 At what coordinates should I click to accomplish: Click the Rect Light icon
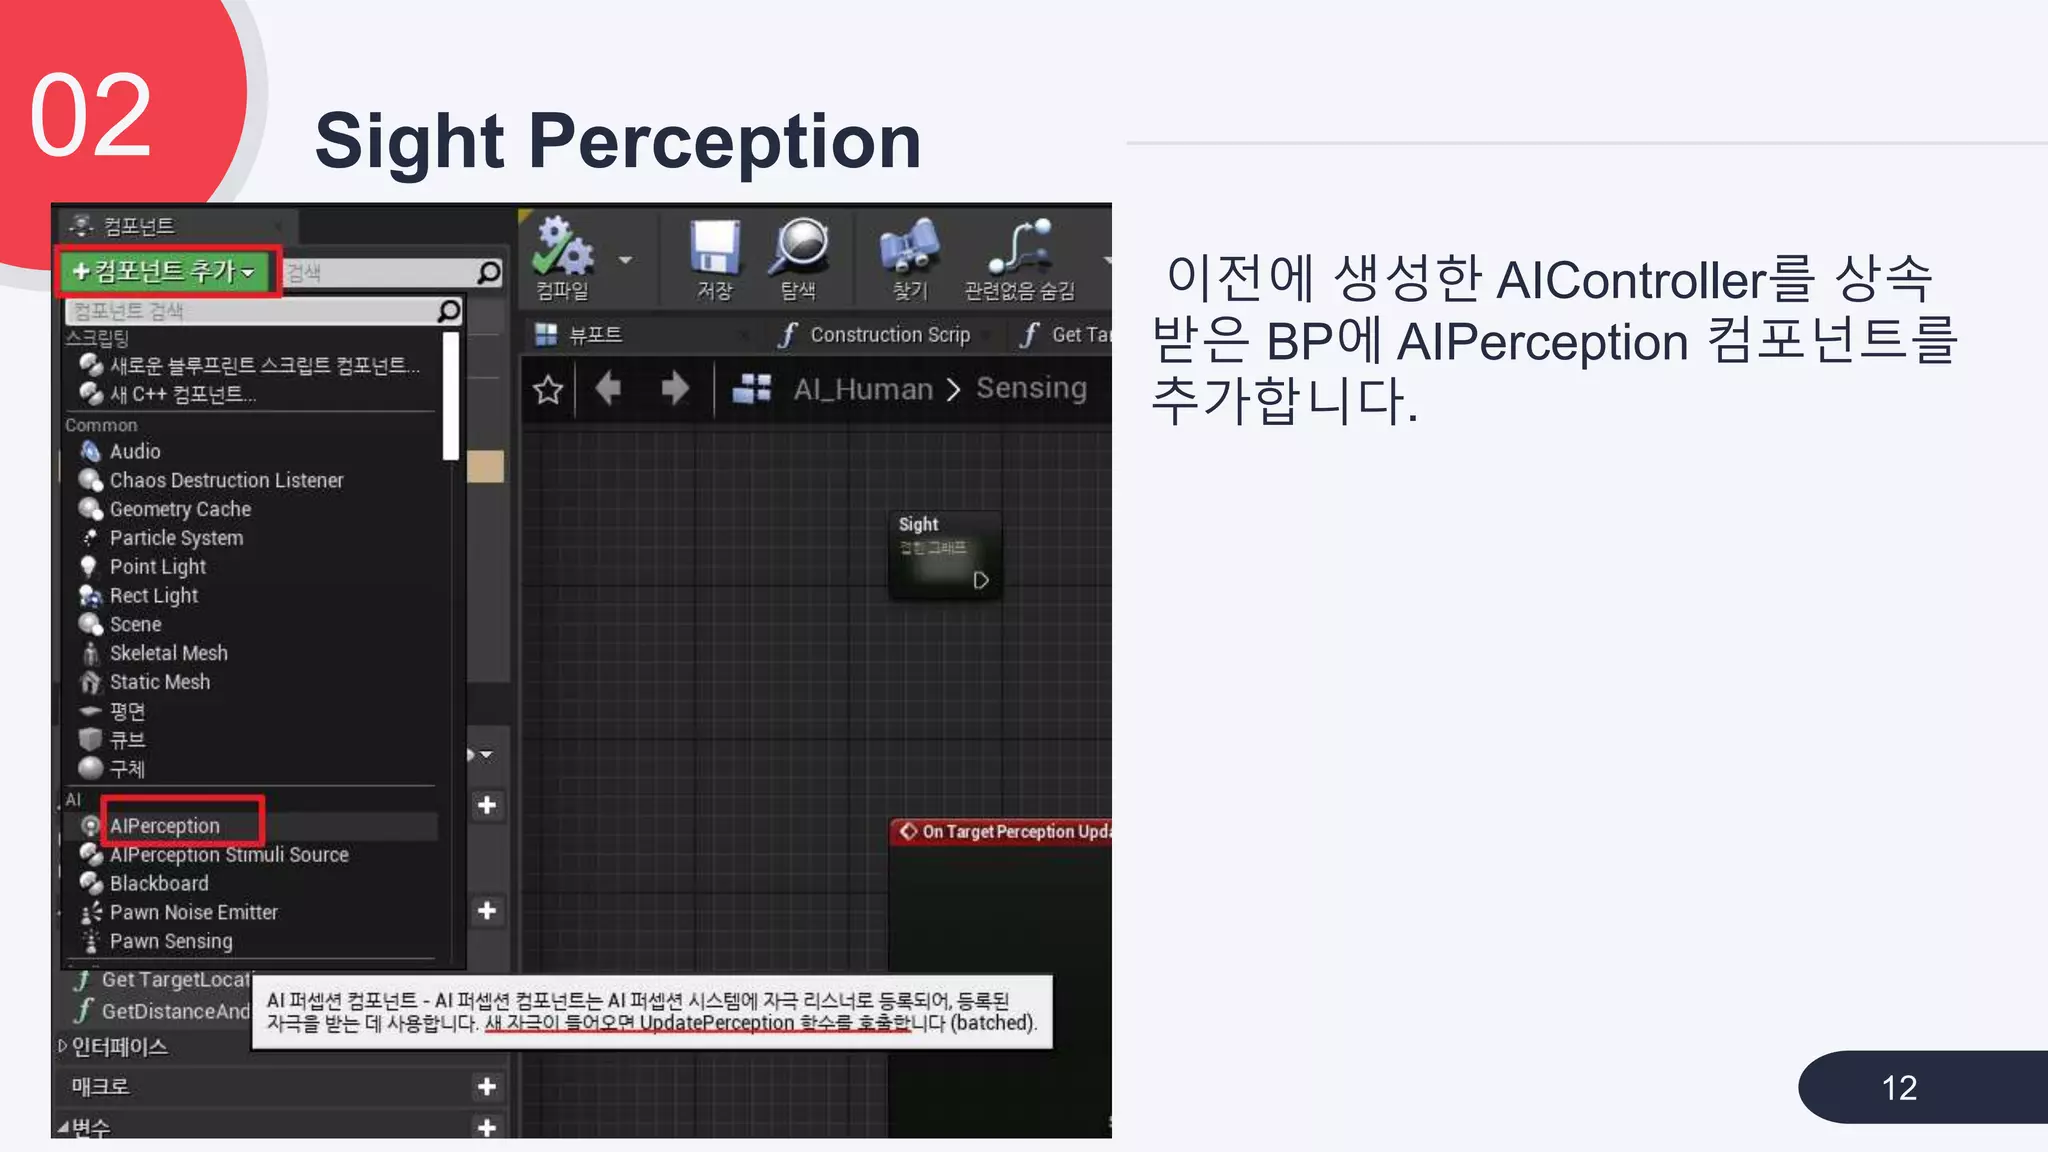point(91,596)
